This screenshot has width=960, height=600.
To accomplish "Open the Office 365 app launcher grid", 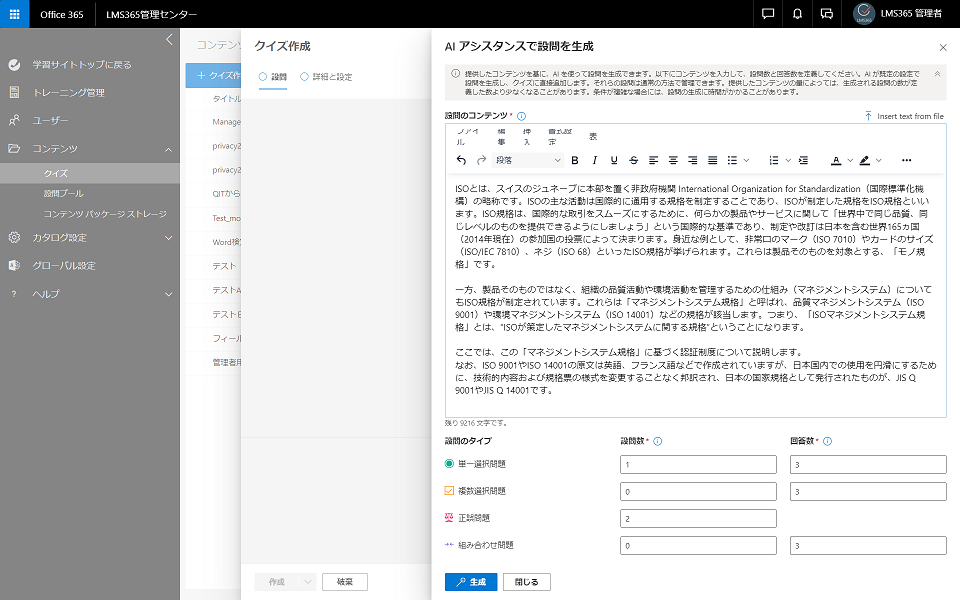I will pyautogui.click(x=14, y=14).
